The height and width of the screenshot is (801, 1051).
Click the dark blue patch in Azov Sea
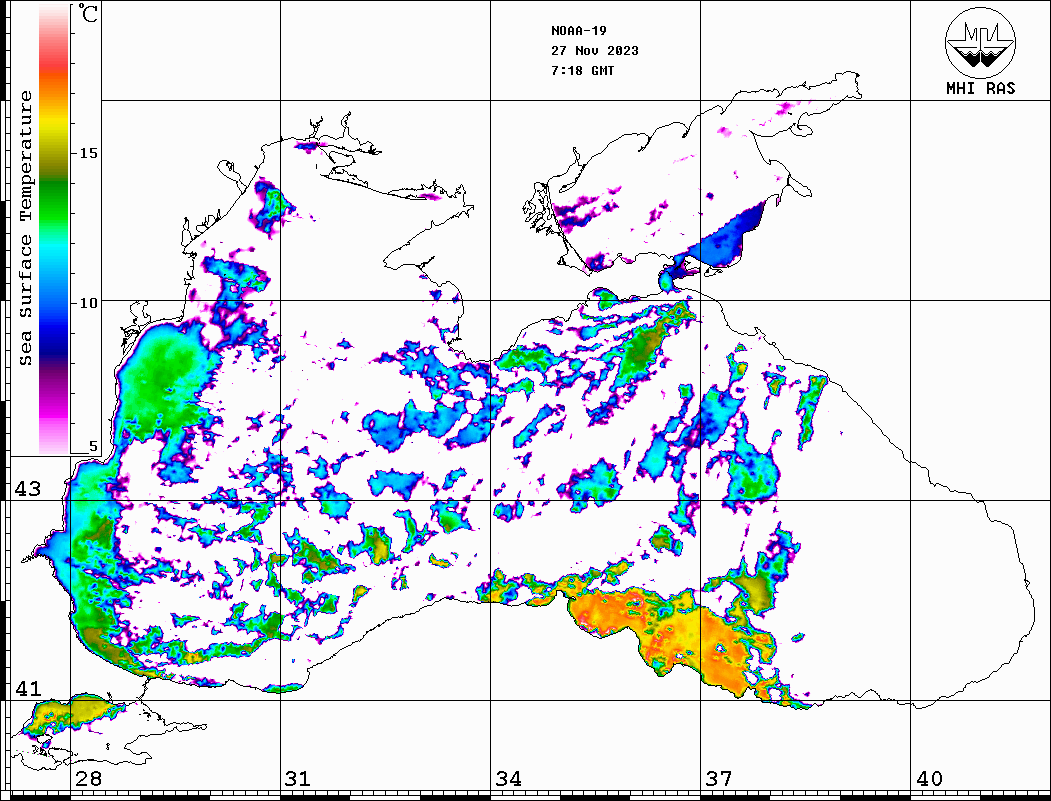pos(727,238)
